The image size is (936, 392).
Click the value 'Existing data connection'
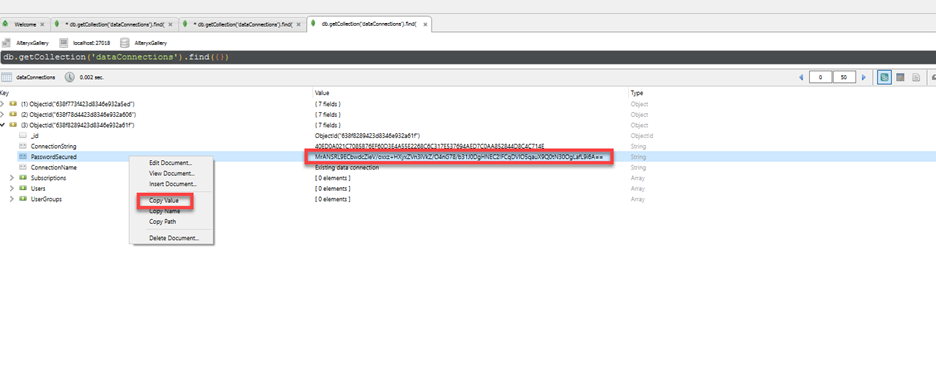coord(347,168)
